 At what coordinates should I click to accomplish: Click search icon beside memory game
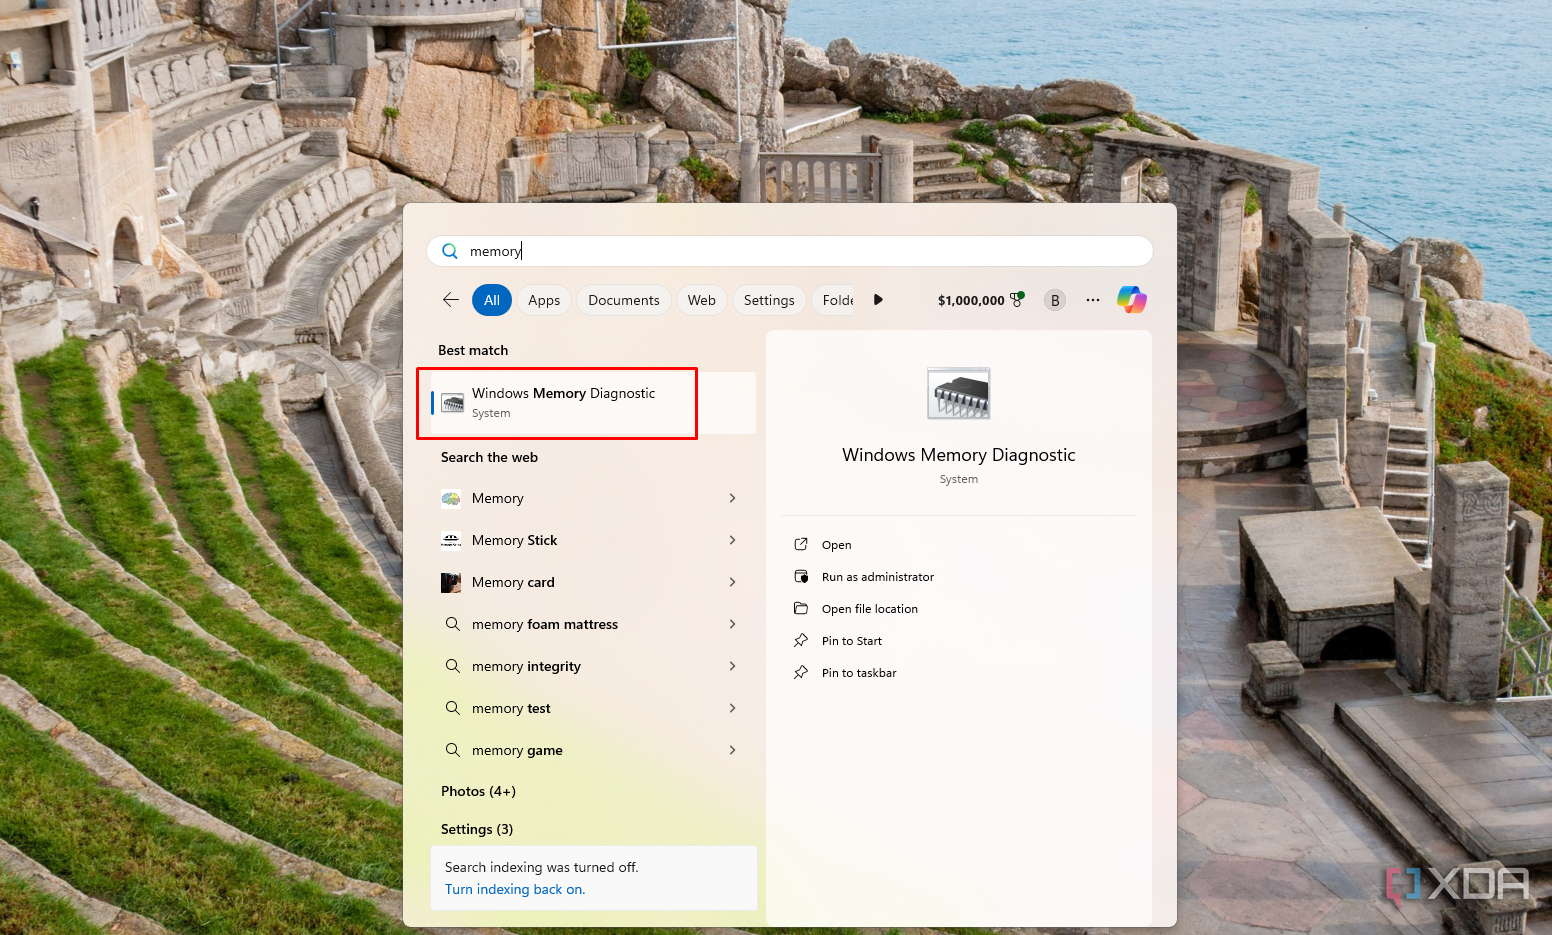[453, 750]
